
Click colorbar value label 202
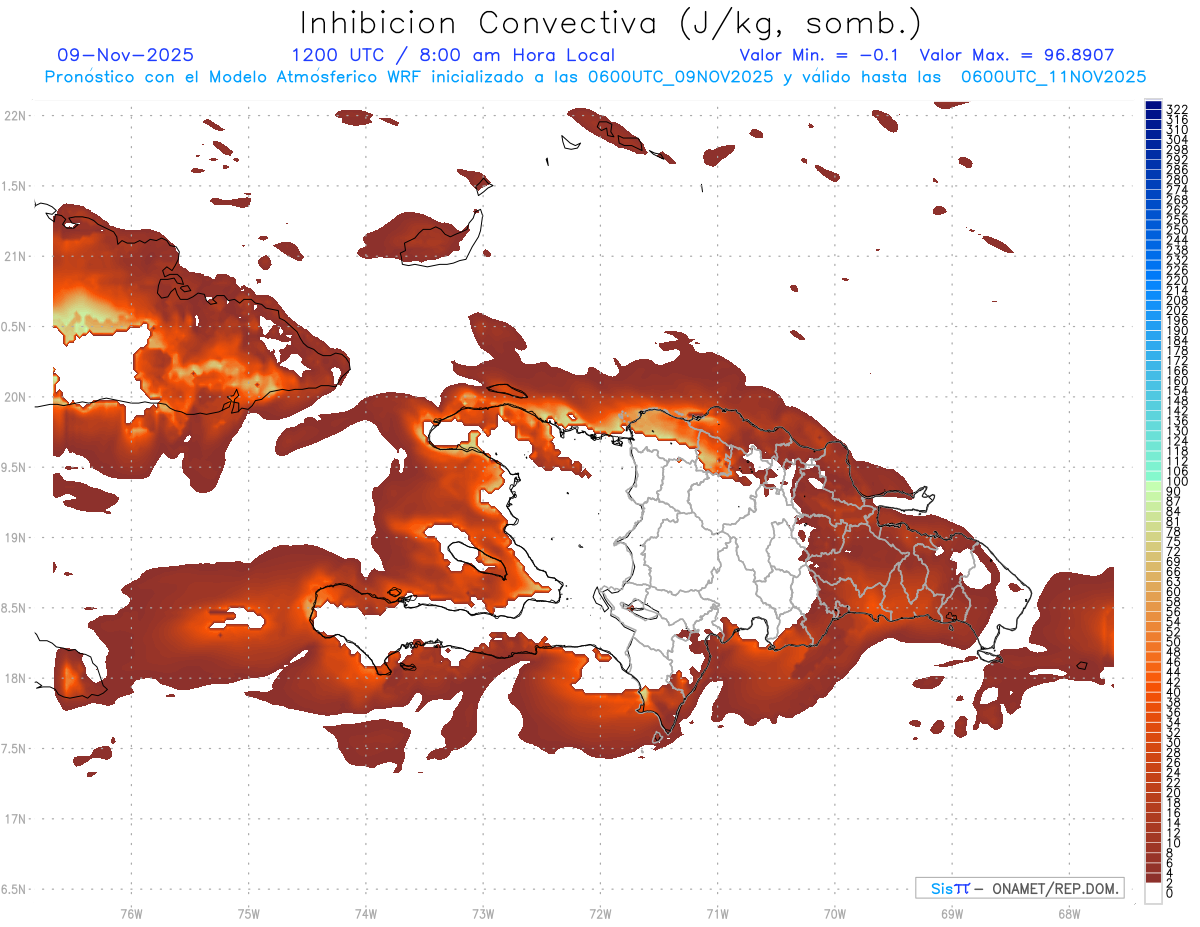point(1177,310)
